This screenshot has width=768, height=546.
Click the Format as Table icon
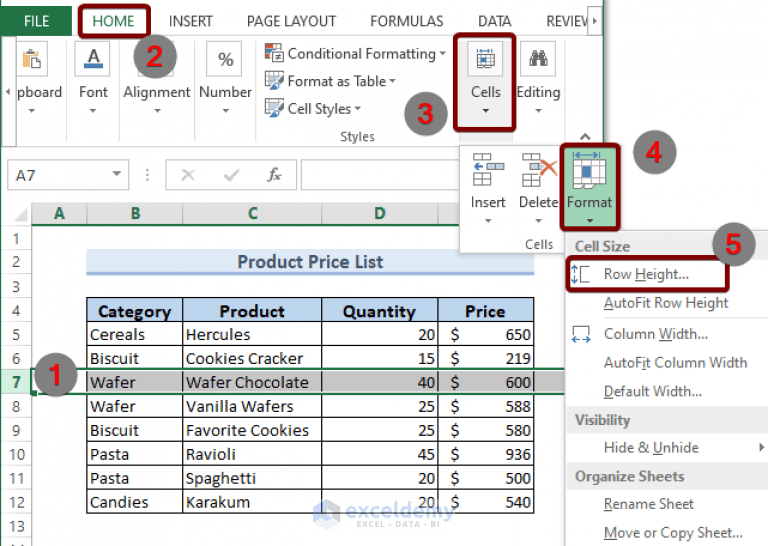coord(274,80)
